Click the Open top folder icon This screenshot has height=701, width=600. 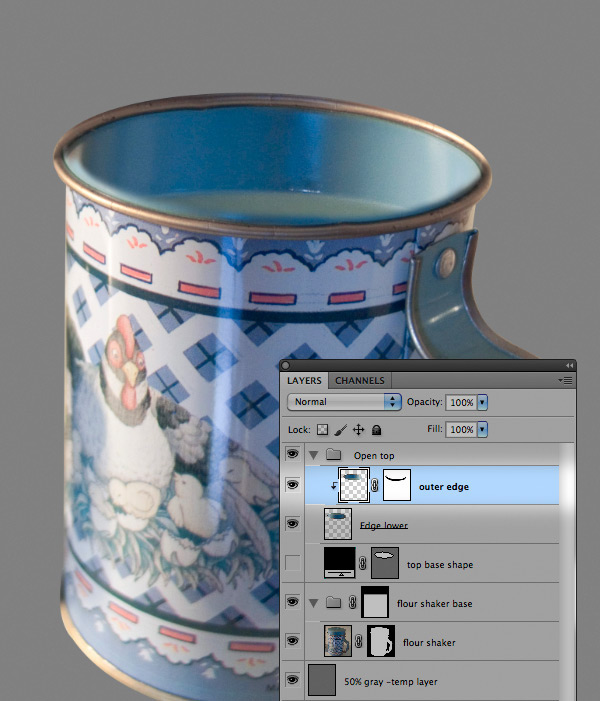coord(333,455)
